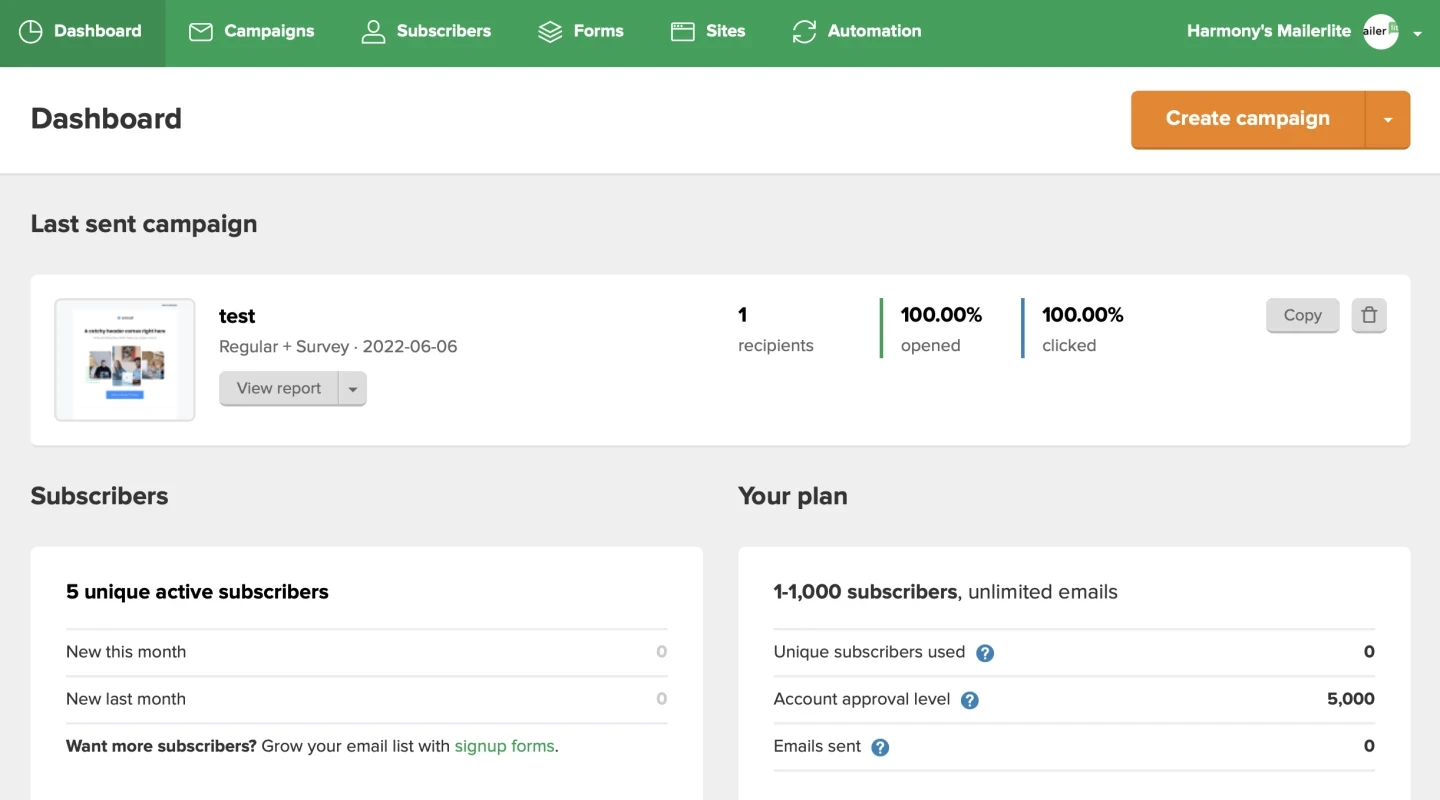The image size is (1440, 800).
Task: Click the Automation circular arrows icon
Action: 804,32
